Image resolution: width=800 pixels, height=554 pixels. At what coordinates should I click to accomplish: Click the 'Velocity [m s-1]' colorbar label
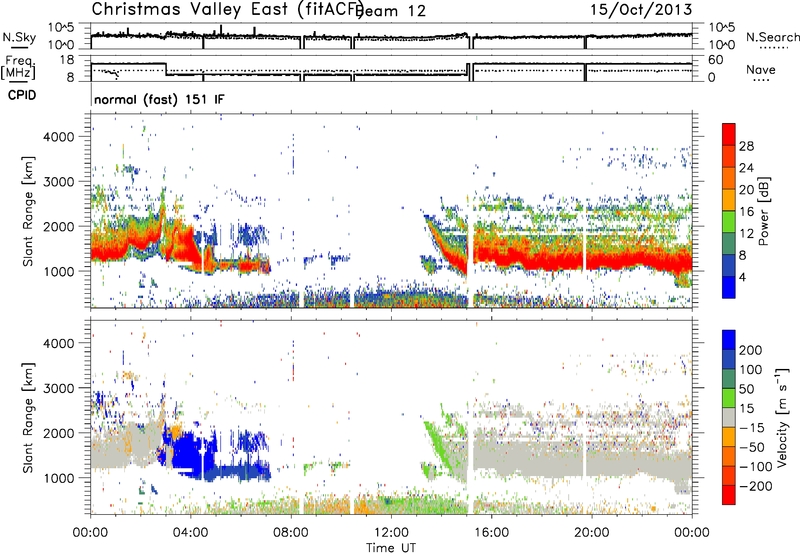pyautogui.click(x=782, y=417)
